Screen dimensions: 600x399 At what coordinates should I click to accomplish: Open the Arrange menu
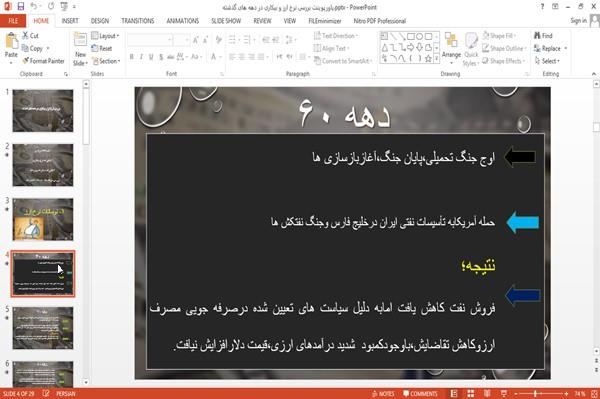click(452, 48)
